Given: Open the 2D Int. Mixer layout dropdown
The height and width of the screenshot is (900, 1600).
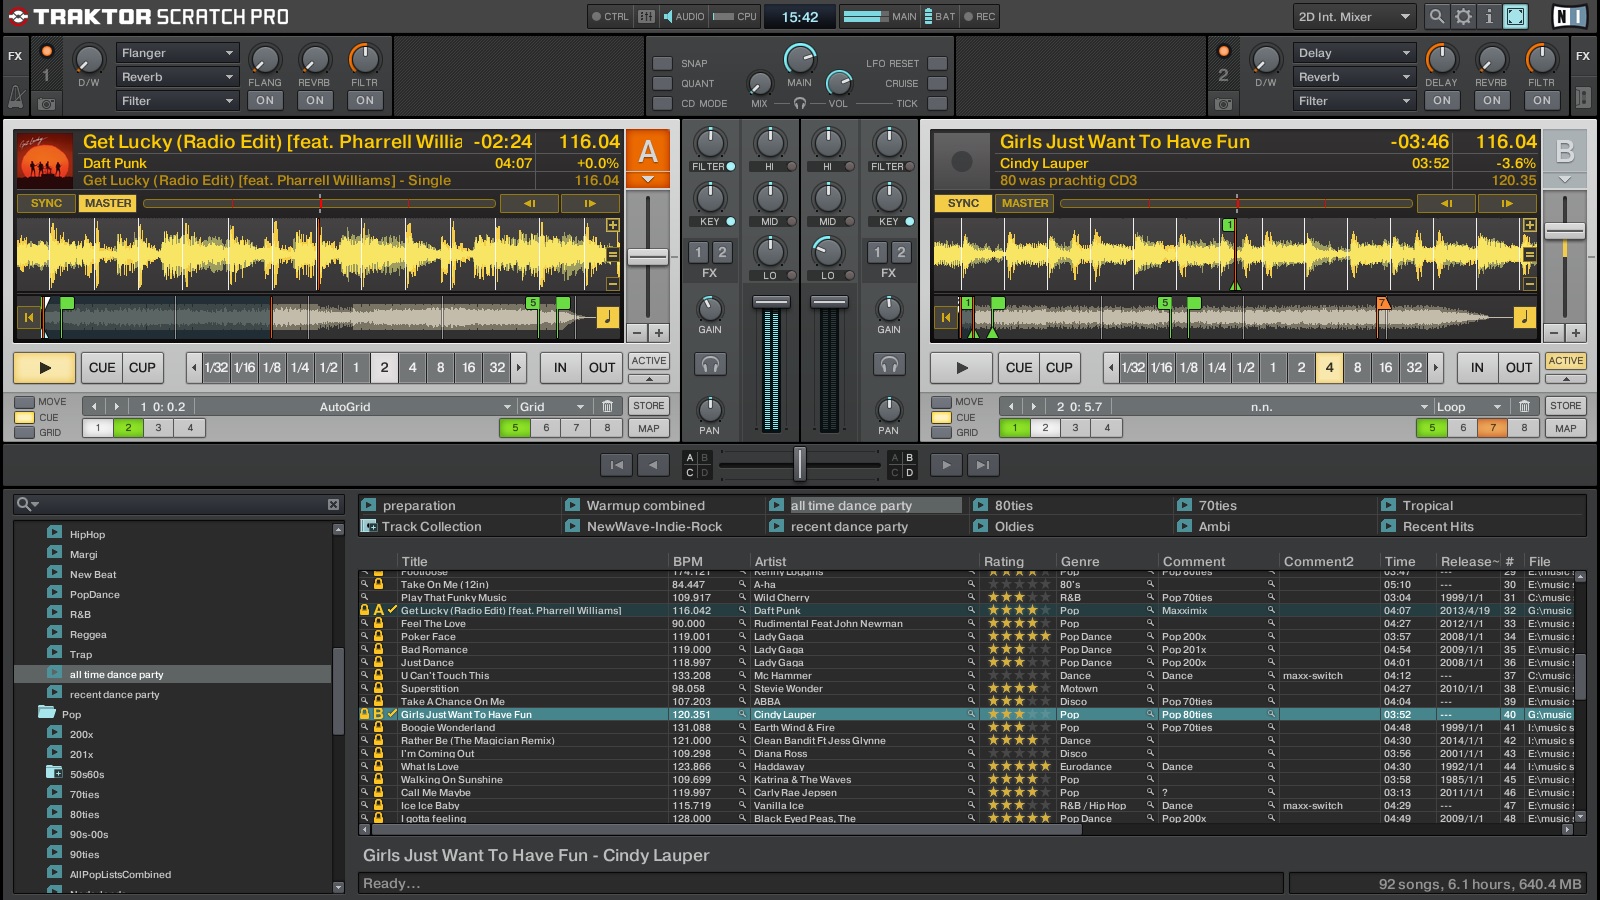Looking at the screenshot, I should coord(1354,16).
